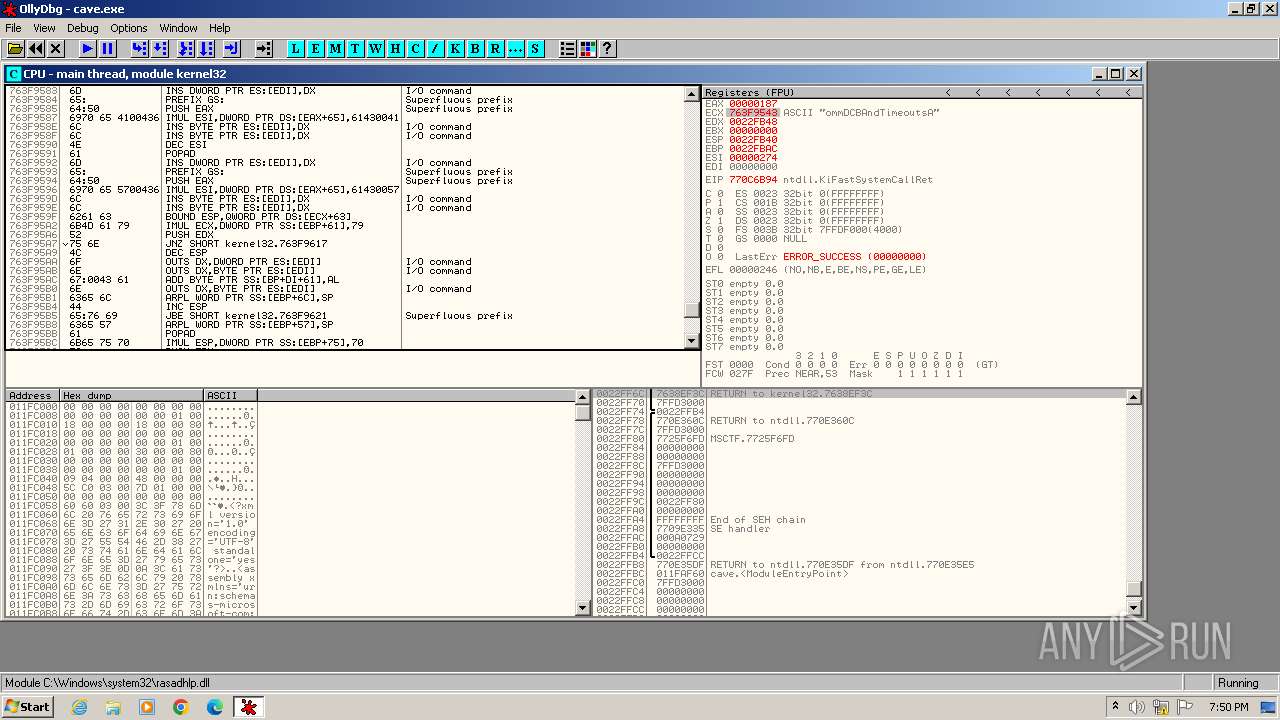Click the ASCII column header in dump
The width and height of the screenshot is (1280, 720).
pos(230,396)
